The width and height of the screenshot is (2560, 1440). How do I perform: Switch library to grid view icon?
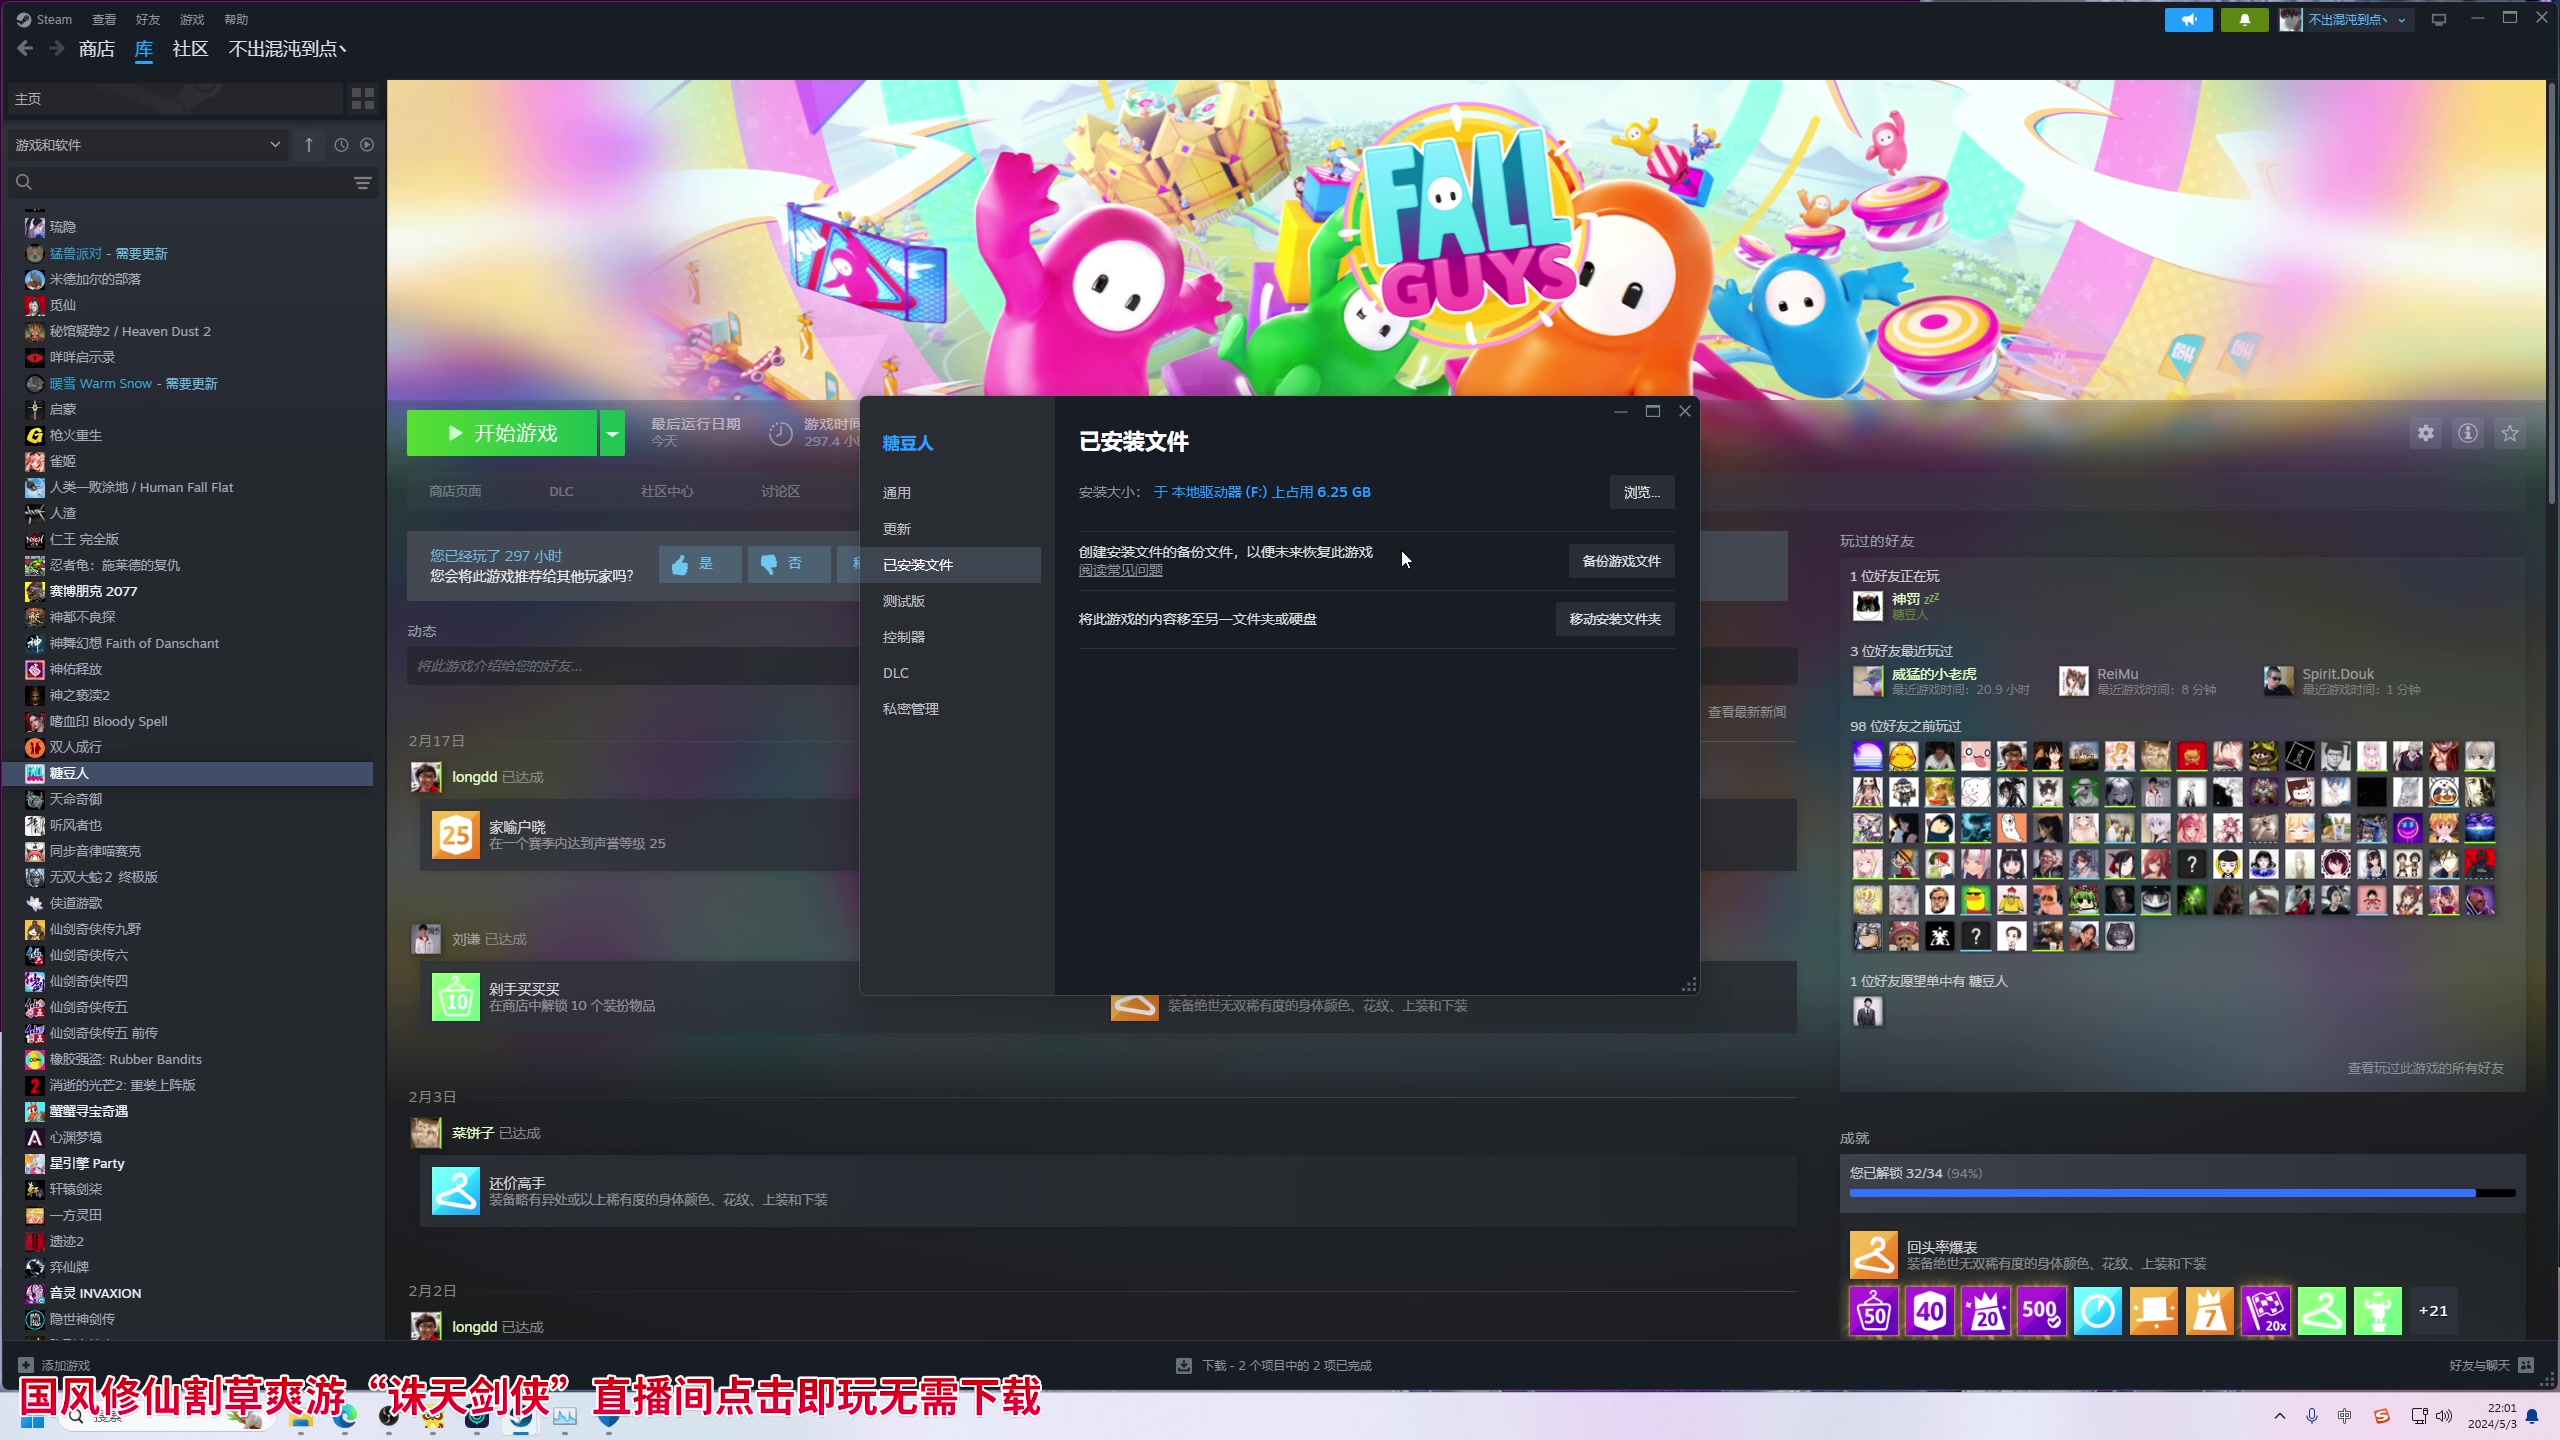(362, 98)
